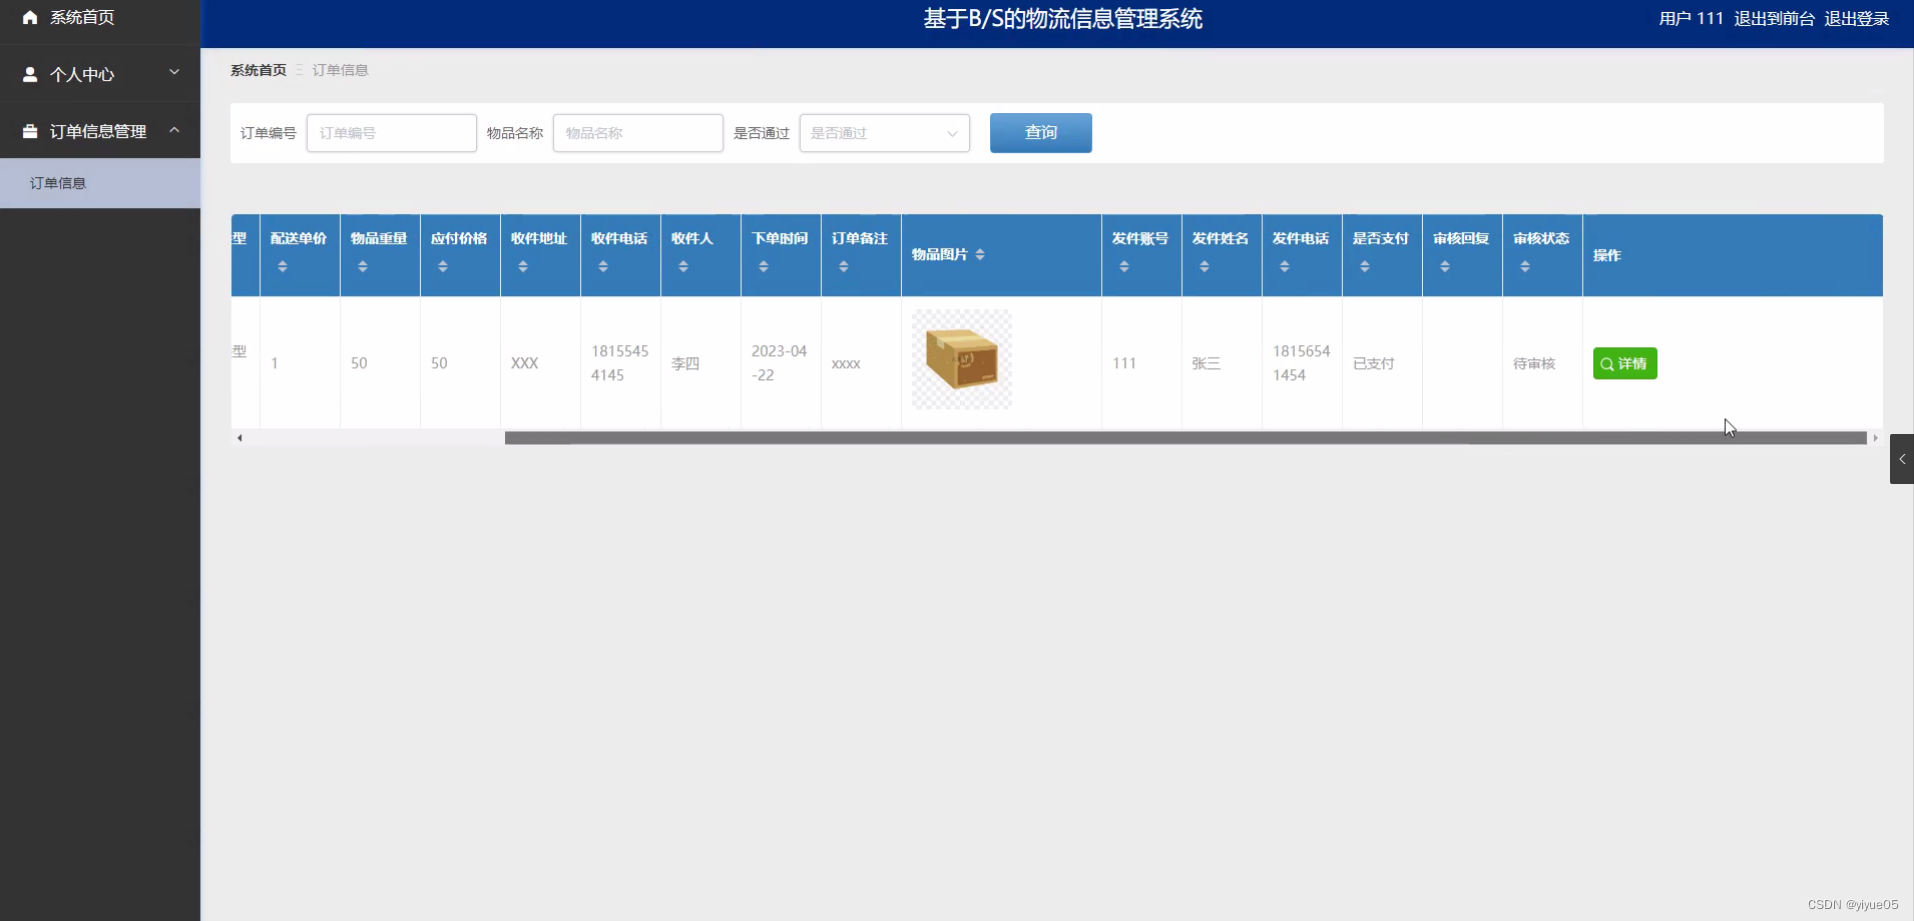Sort by 物品图片 column arrows
Screen dimensions: 1914x921
[980, 254]
